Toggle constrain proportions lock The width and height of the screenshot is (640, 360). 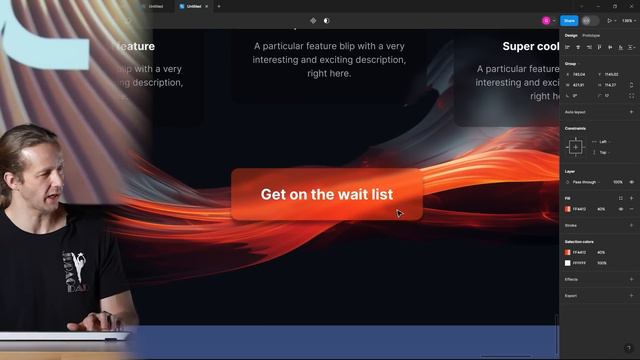click(631, 85)
